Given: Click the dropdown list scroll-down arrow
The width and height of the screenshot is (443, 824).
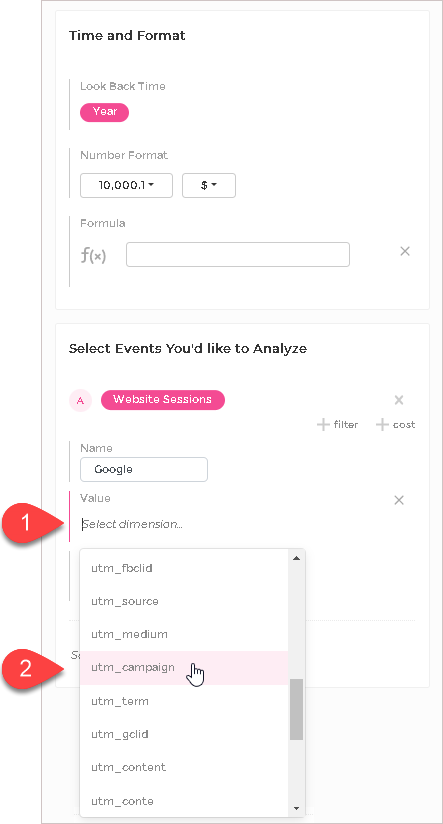Looking at the screenshot, I should coord(296,808).
